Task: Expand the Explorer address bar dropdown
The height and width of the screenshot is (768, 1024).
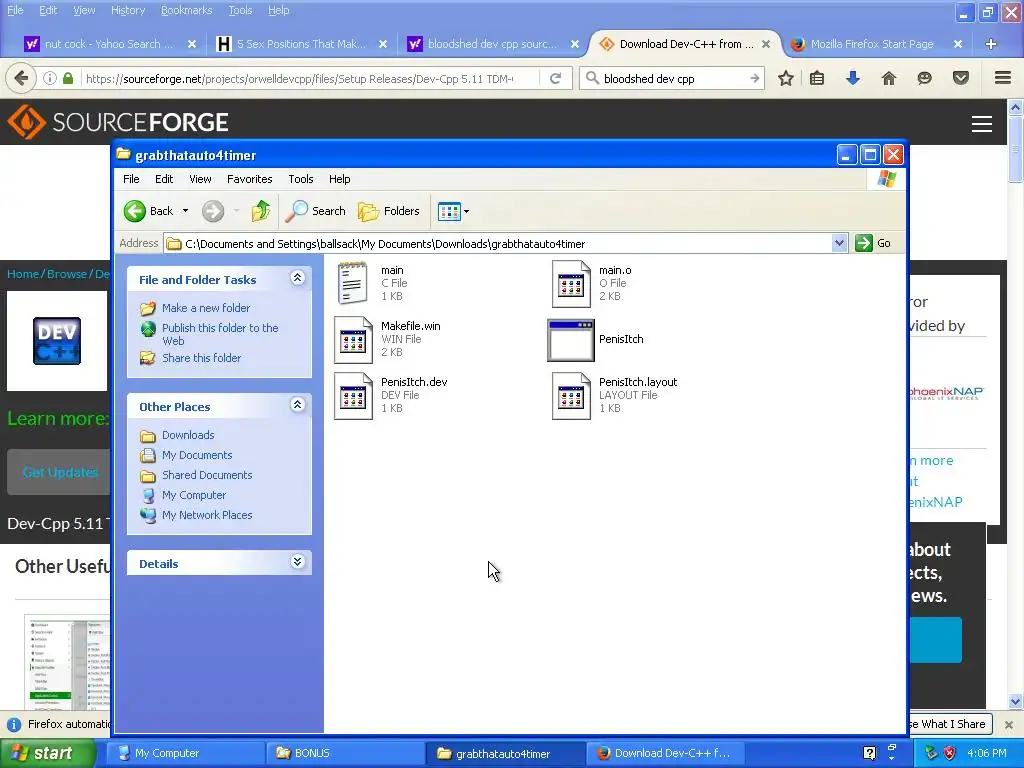Action: [x=839, y=244]
